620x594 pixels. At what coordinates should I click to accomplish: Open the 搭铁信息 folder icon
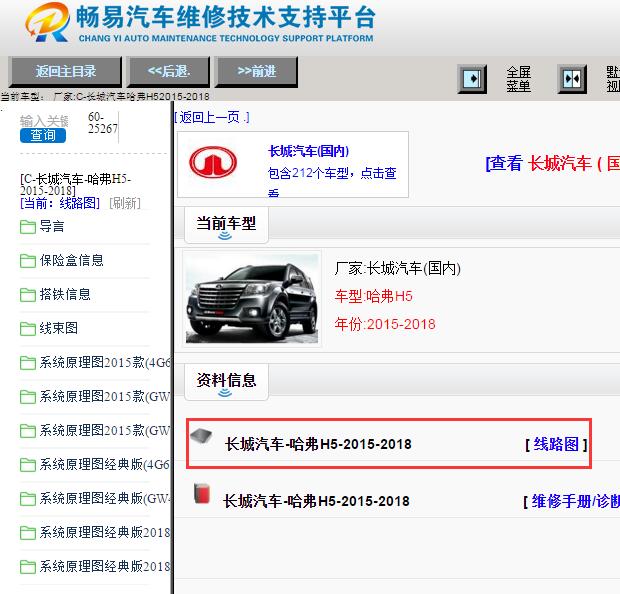28,295
